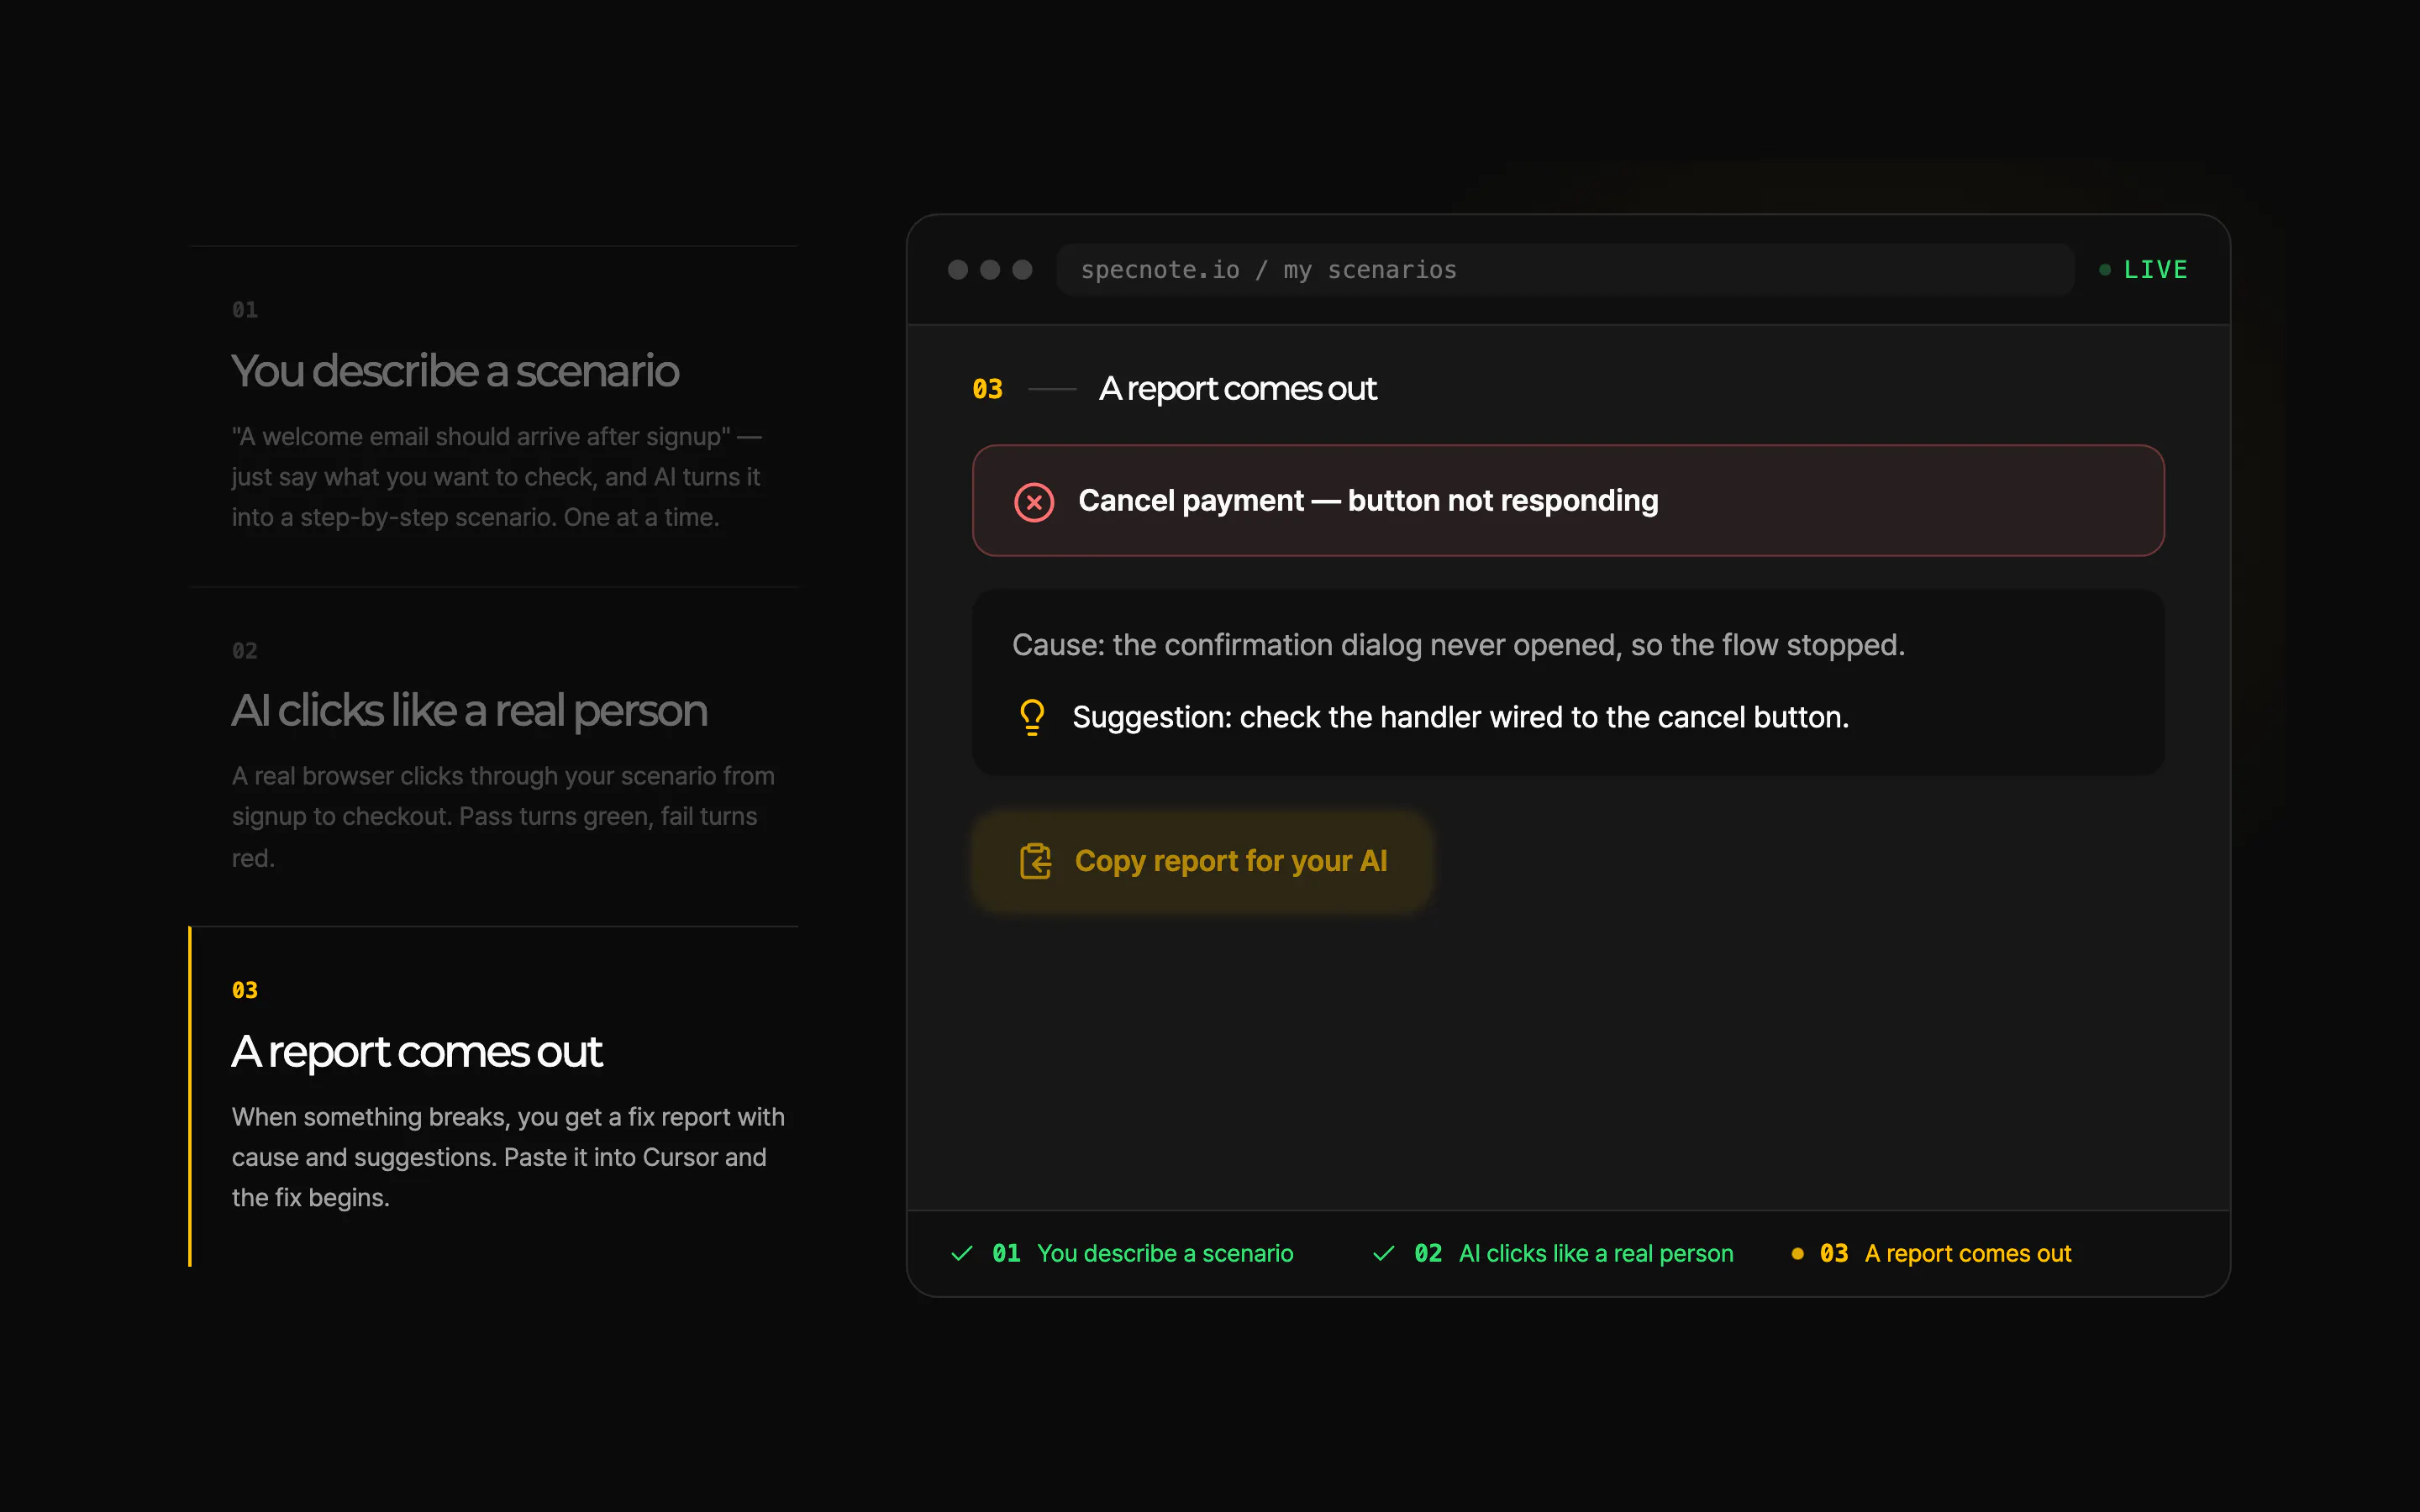Viewport: 2420px width, 1512px height.
Task: Click the Cause explanation text in report
Action: coord(1459,645)
